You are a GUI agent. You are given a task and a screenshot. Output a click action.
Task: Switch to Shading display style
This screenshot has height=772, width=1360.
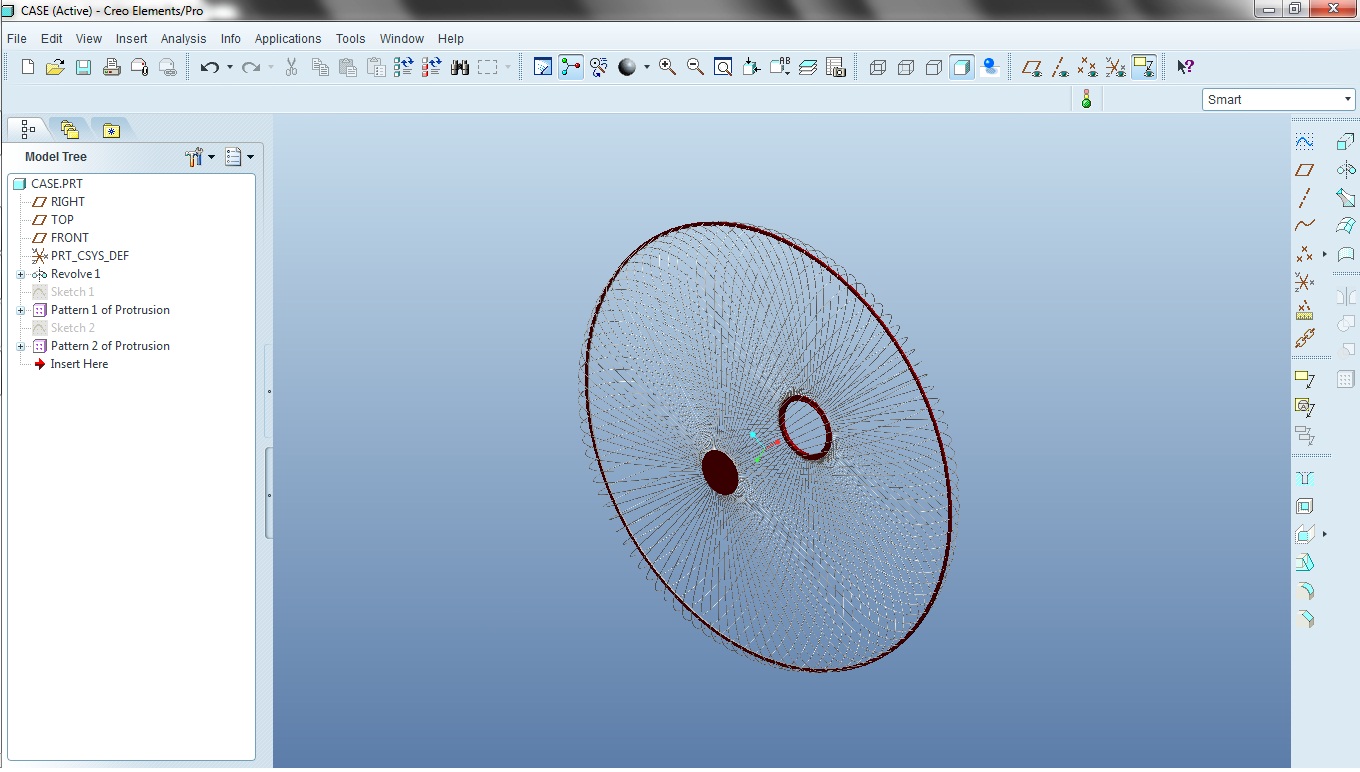pyautogui.click(x=962, y=67)
